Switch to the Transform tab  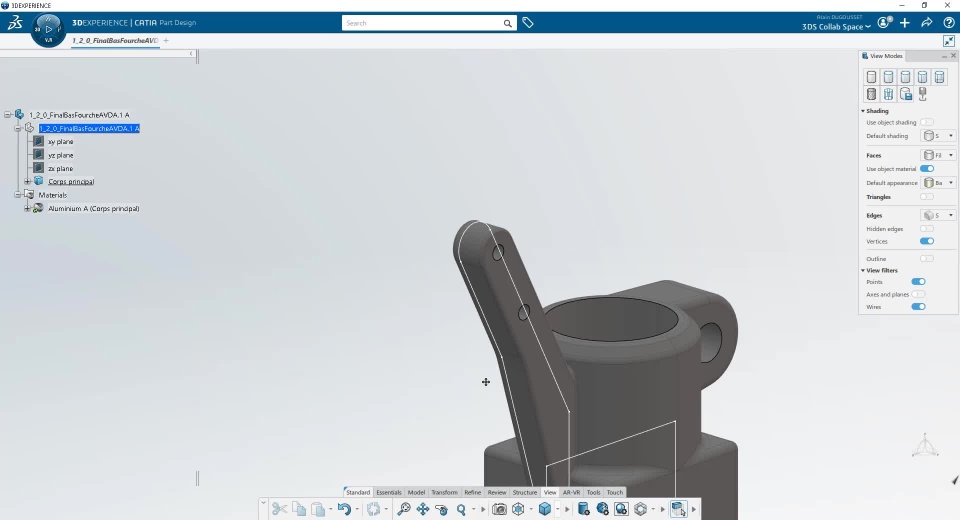coord(444,492)
